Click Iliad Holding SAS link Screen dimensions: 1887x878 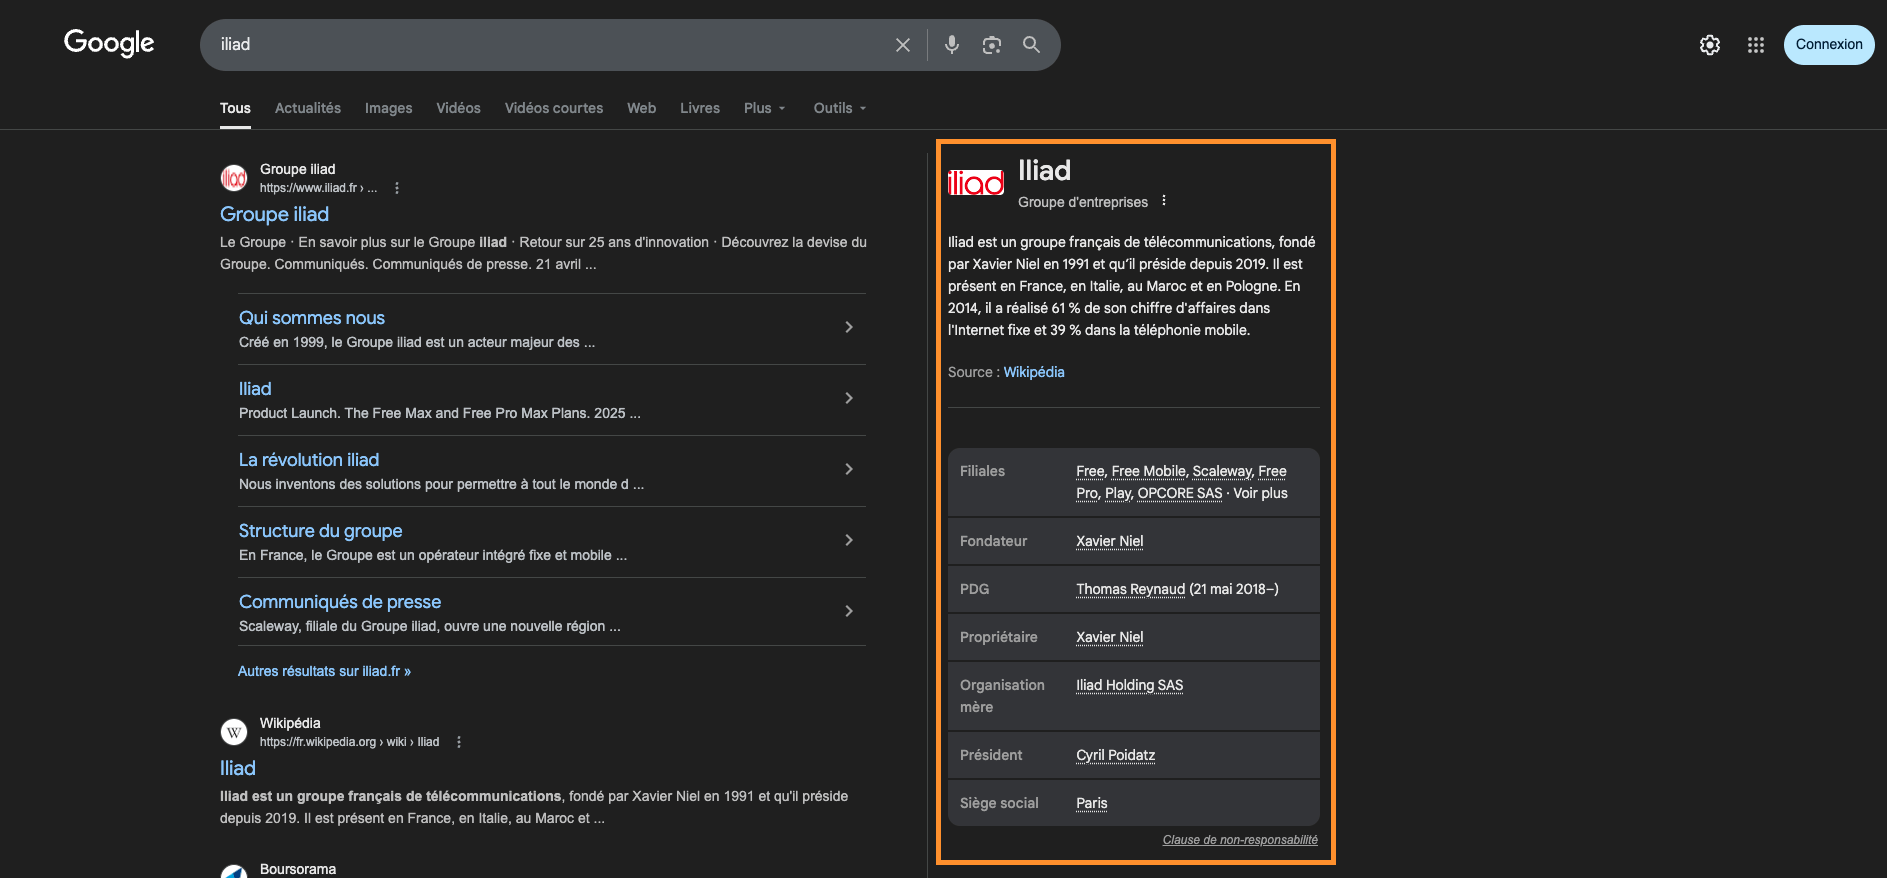coord(1130,685)
